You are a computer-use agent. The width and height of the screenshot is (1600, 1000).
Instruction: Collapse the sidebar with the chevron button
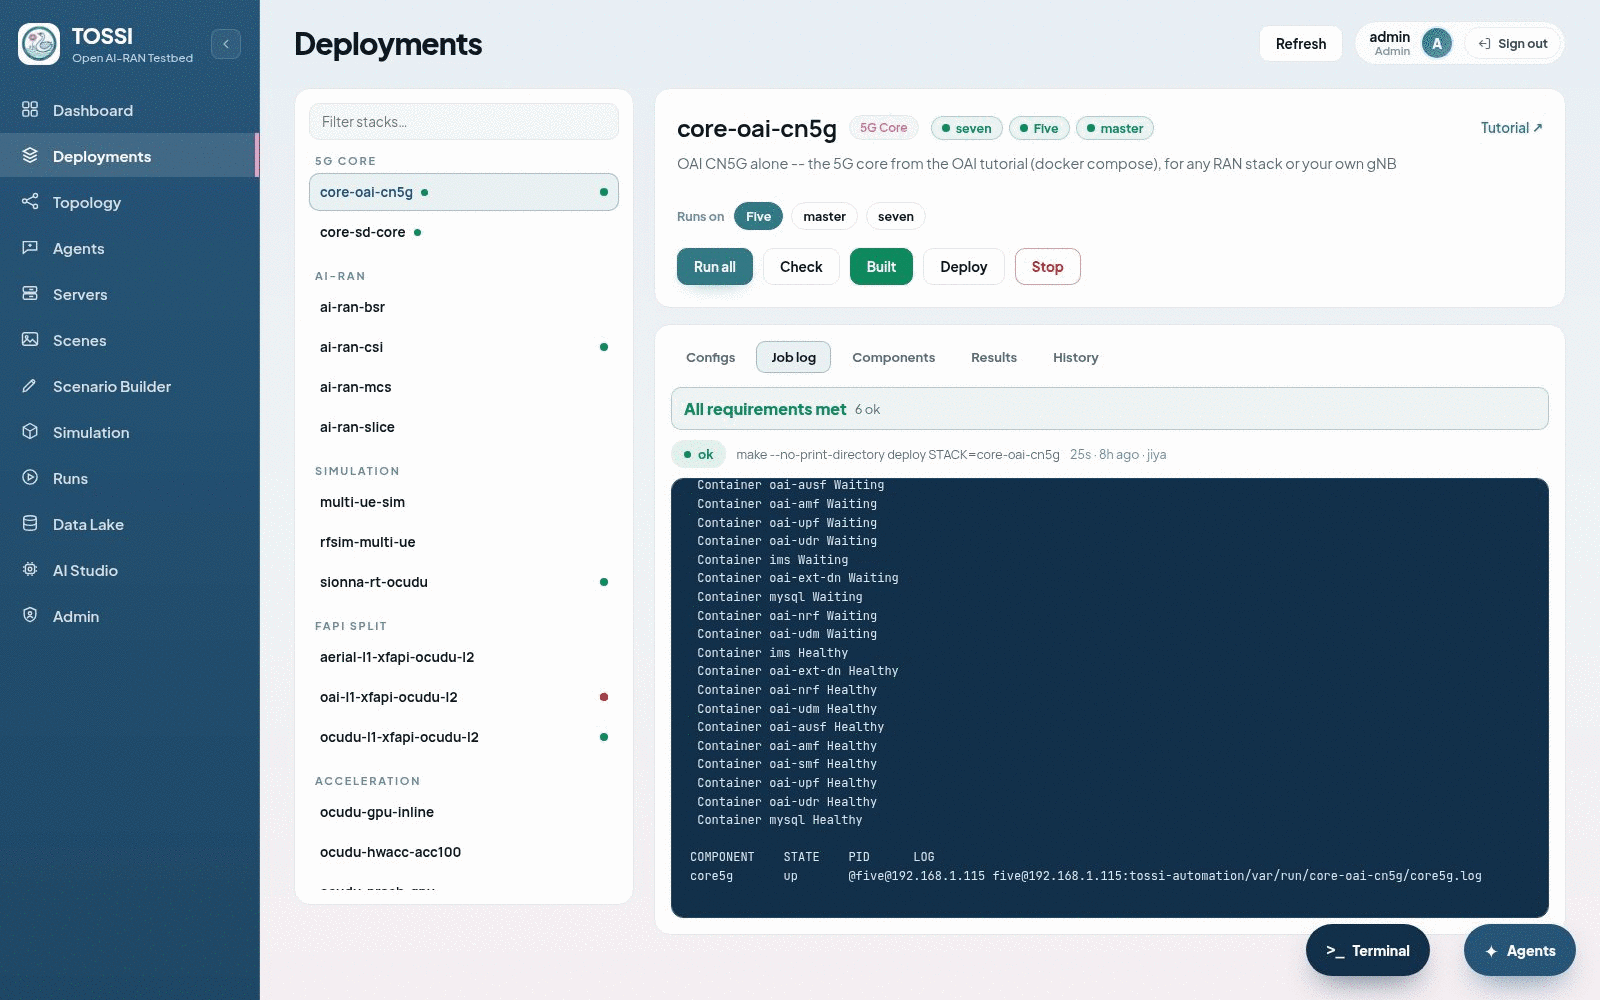(226, 44)
